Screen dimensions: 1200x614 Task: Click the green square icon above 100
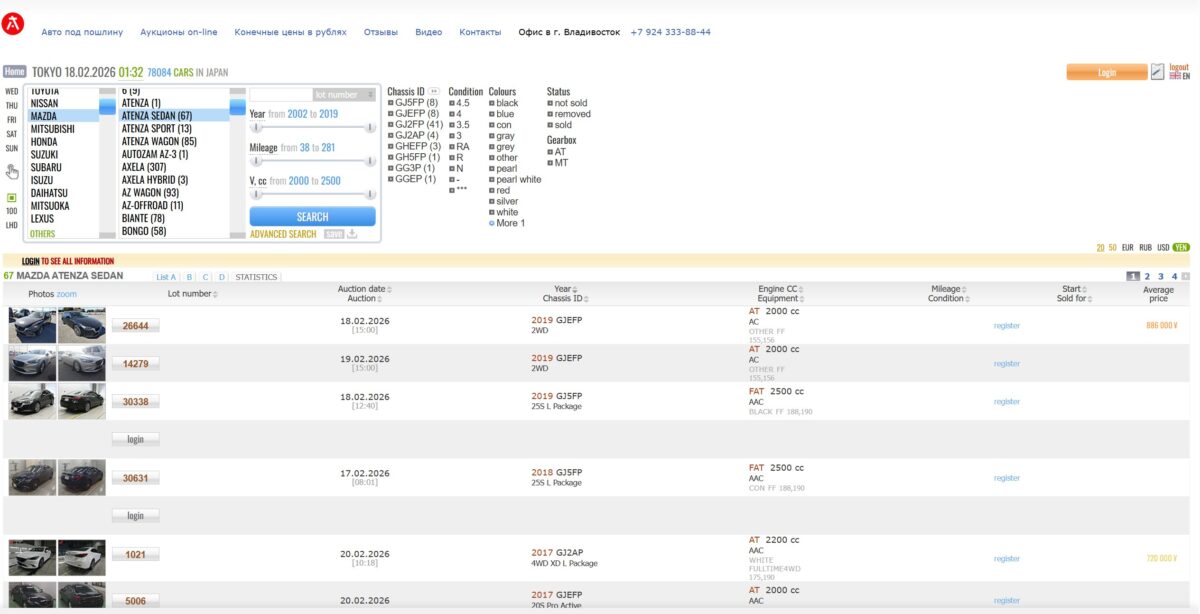12,198
